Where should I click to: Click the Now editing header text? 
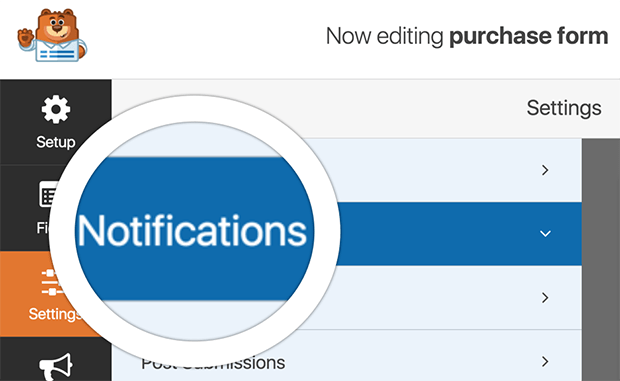384,36
